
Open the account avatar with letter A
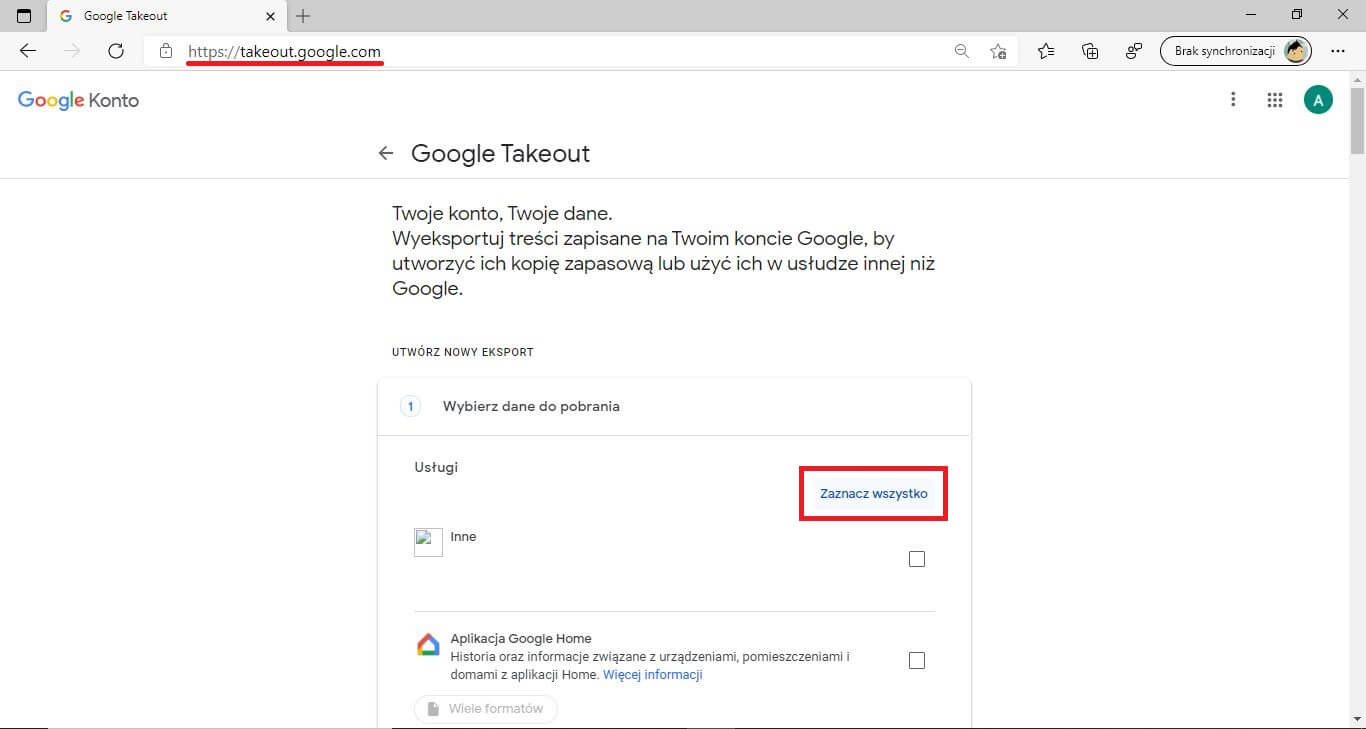tap(1318, 99)
